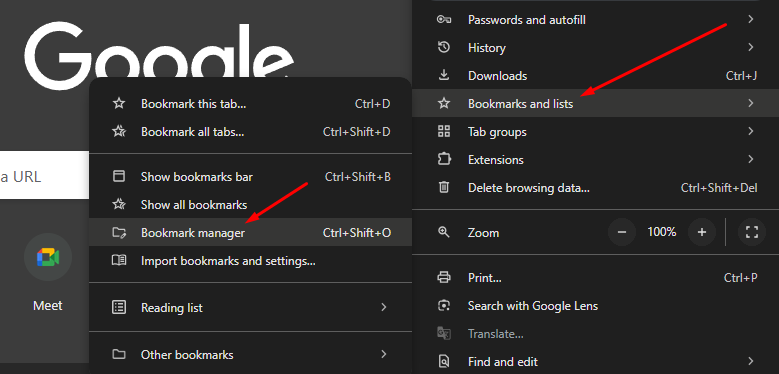Open Bookmark manager from the submenu
The width and height of the screenshot is (779, 374).
tap(250, 232)
